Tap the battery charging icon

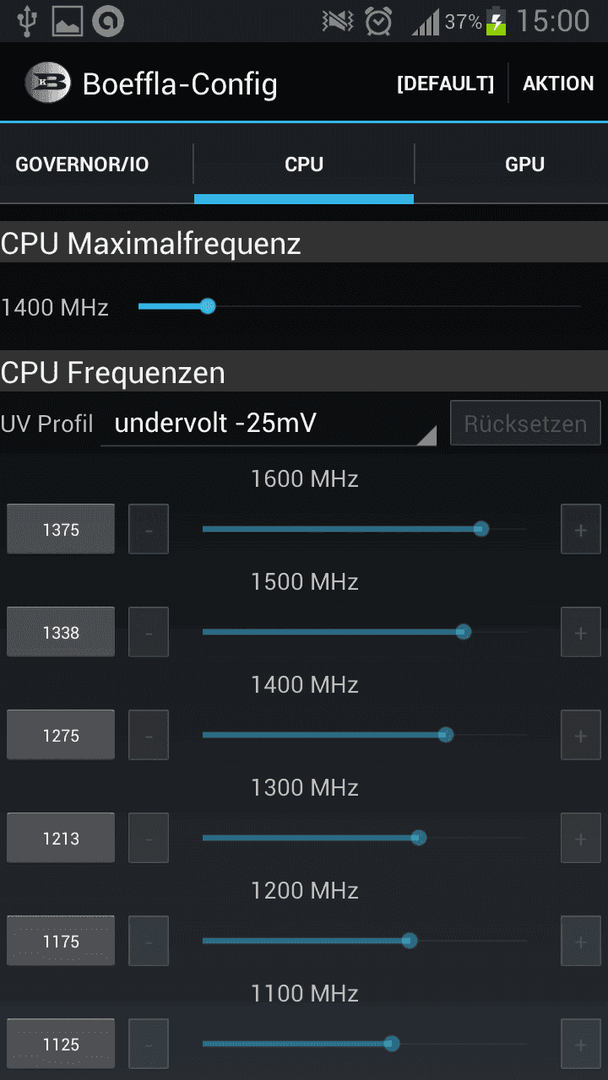496,21
